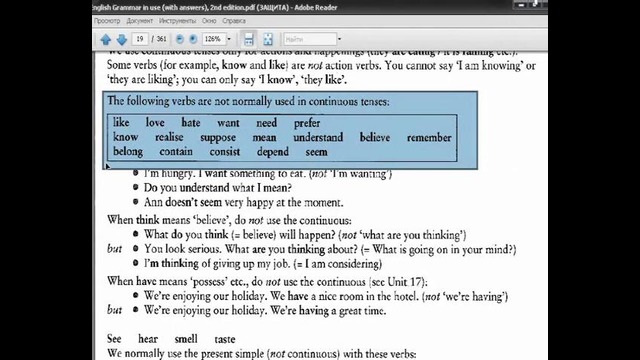Click the word 'know' in the verb box
The height and width of the screenshot is (360, 640).
click(x=126, y=137)
